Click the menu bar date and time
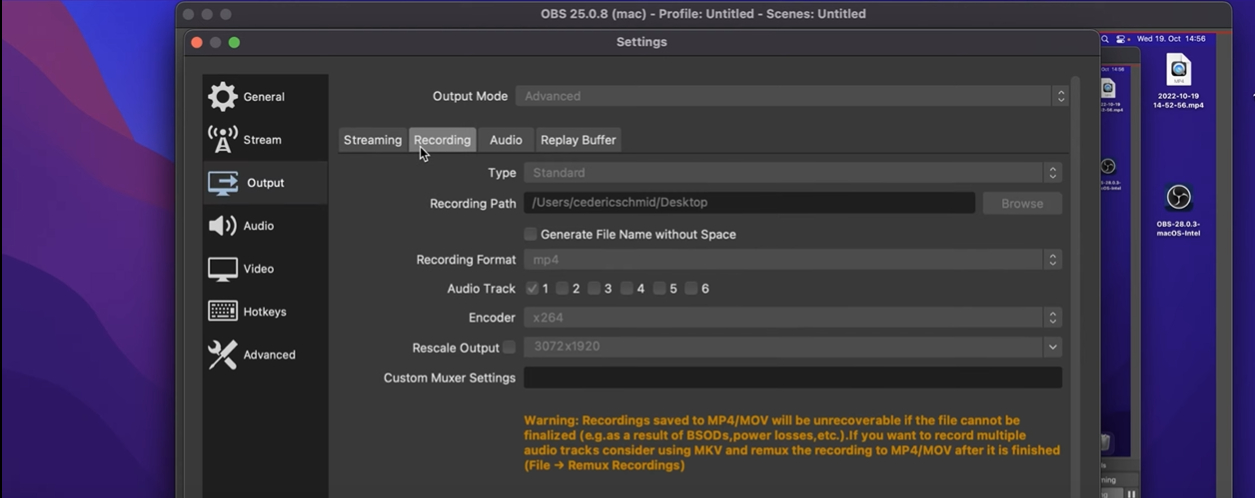1255x498 pixels. click(x=1171, y=39)
